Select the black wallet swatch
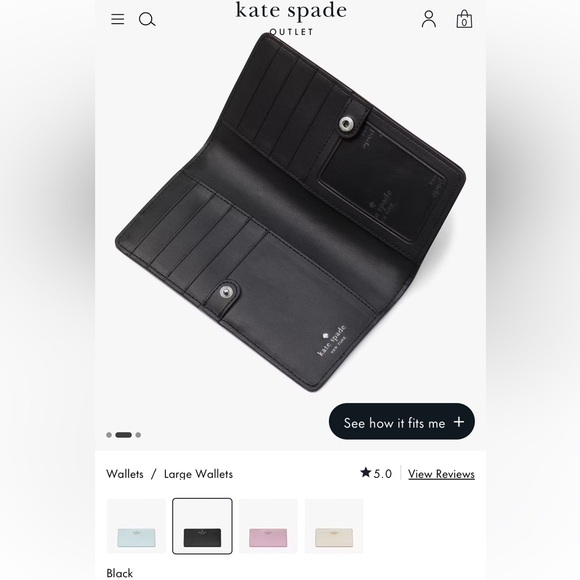The width and height of the screenshot is (580, 580). click(x=202, y=526)
